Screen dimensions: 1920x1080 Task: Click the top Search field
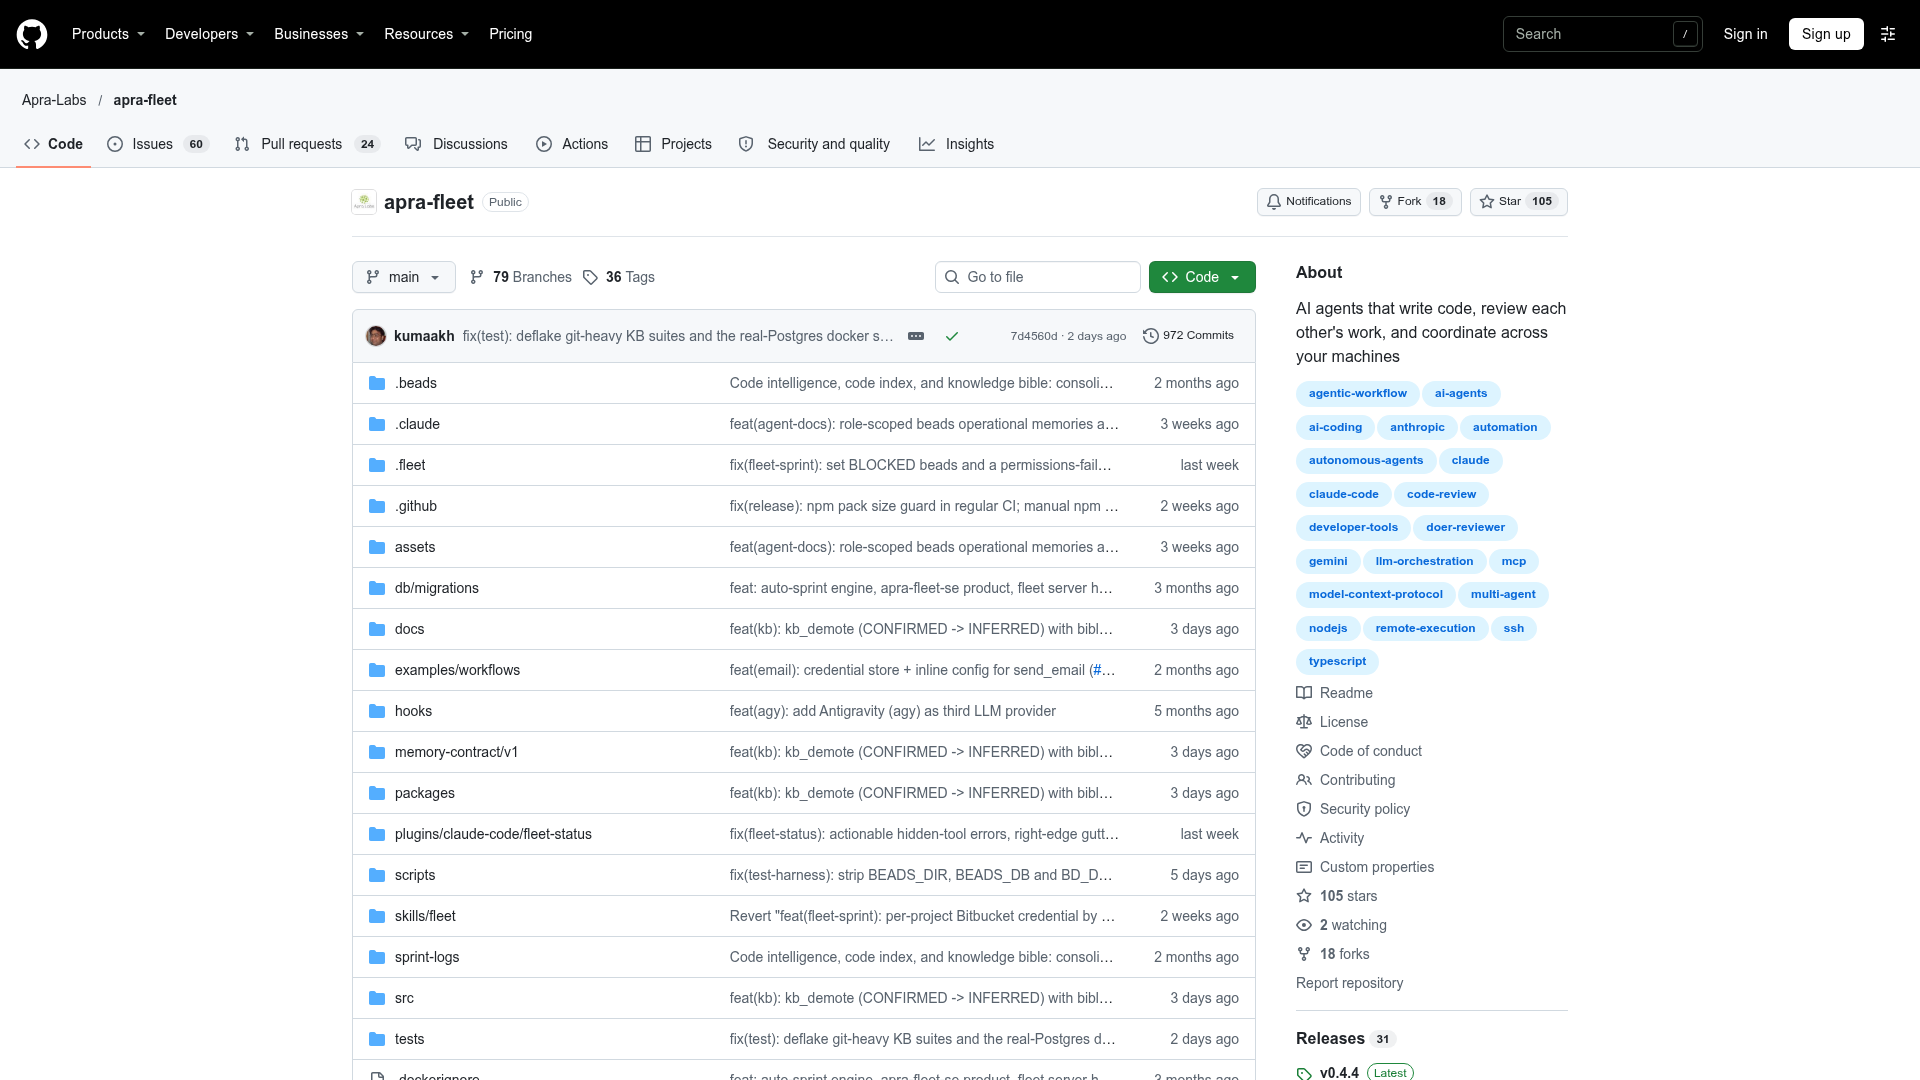click(x=1602, y=34)
